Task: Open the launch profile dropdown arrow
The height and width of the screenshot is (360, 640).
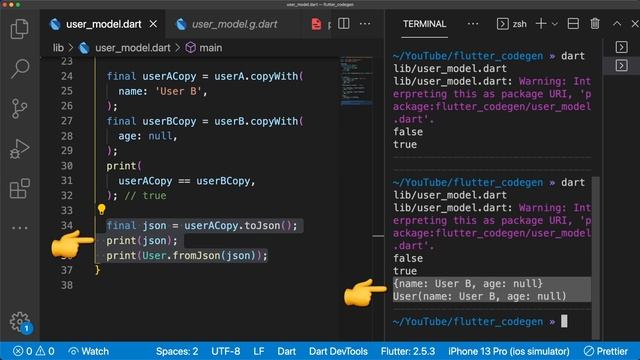Action: pos(555,24)
